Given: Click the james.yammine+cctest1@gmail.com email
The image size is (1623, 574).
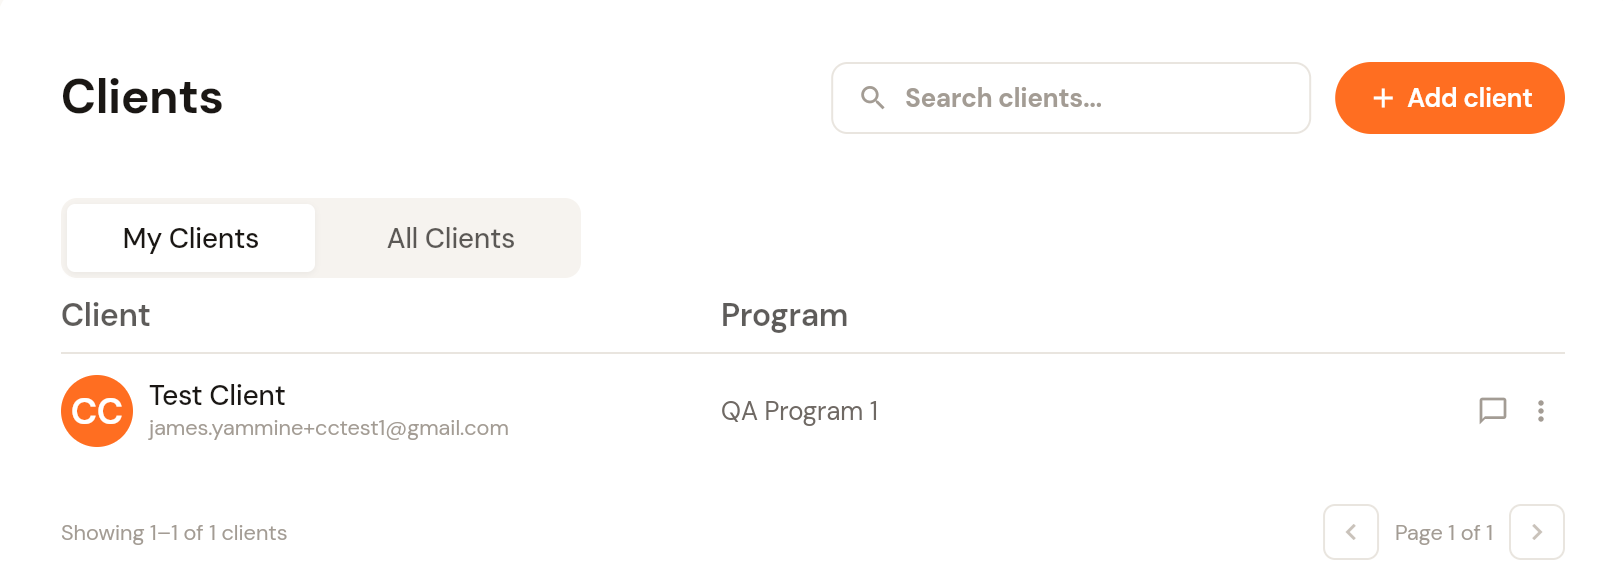Looking at the screenshot, I should click(x=329, y=428).
